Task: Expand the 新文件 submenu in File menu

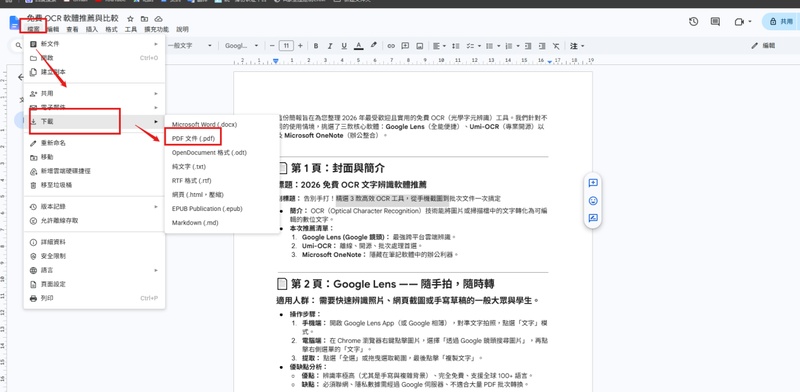Action: pyautogui.click(x=94, y=44)
